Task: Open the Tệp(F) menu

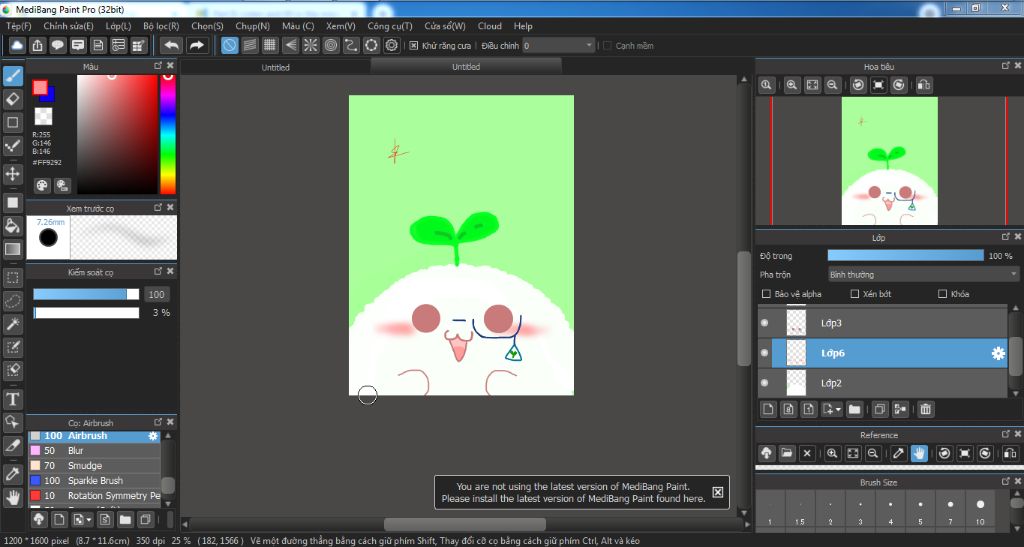Action: 19,26
